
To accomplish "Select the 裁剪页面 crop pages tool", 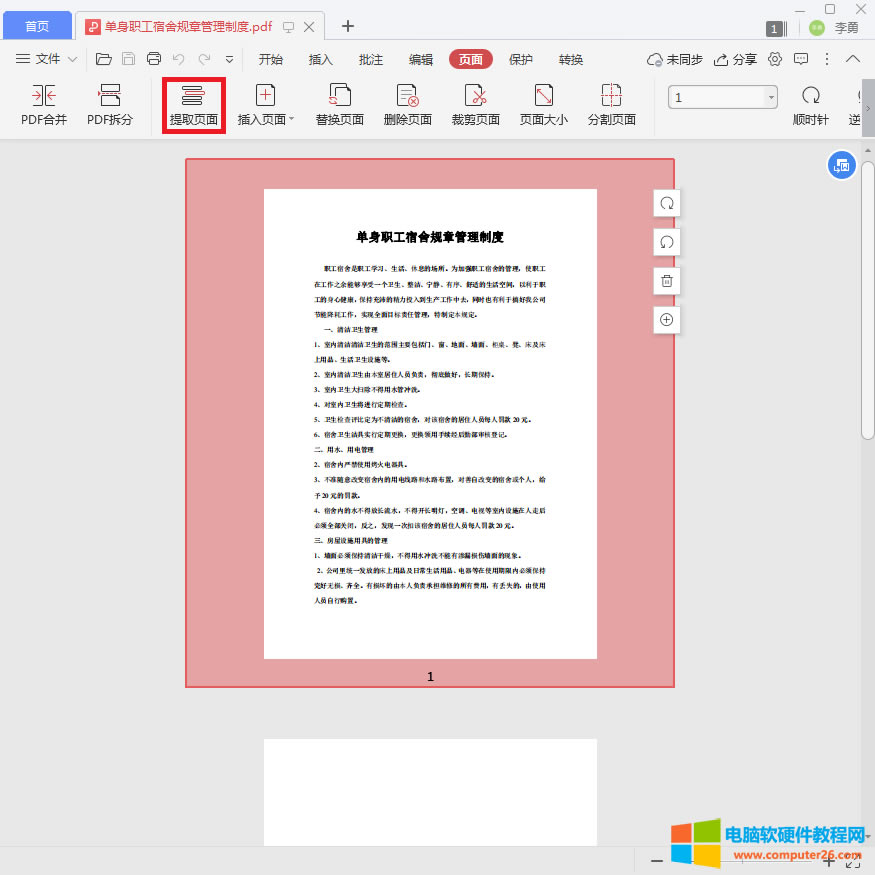I will tap(474, 103).
